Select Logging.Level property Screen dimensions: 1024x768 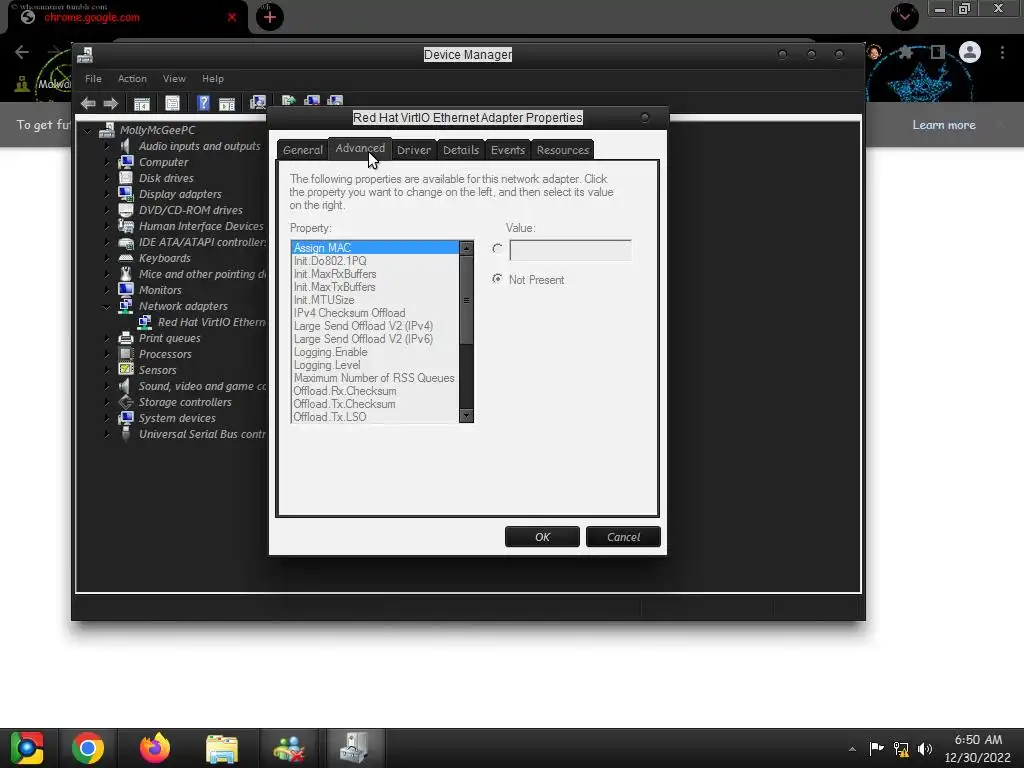pos(375,365)
